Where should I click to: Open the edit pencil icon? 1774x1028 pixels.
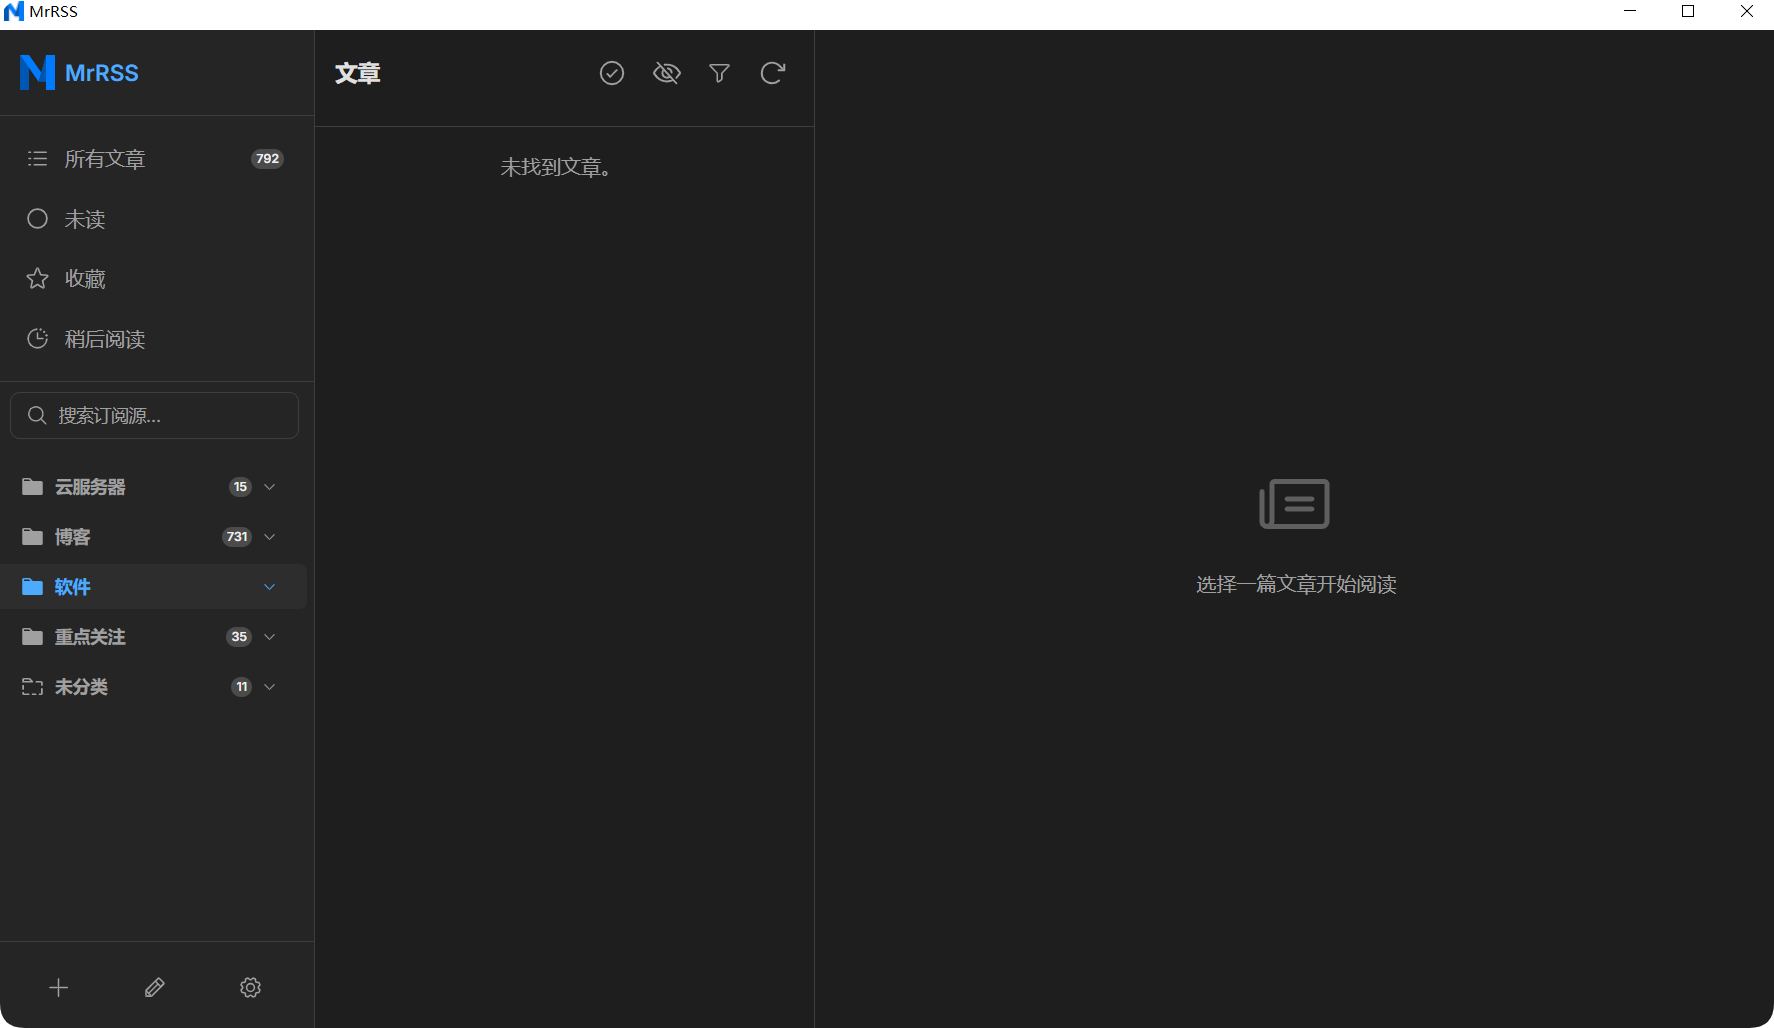tap(154, 987)
